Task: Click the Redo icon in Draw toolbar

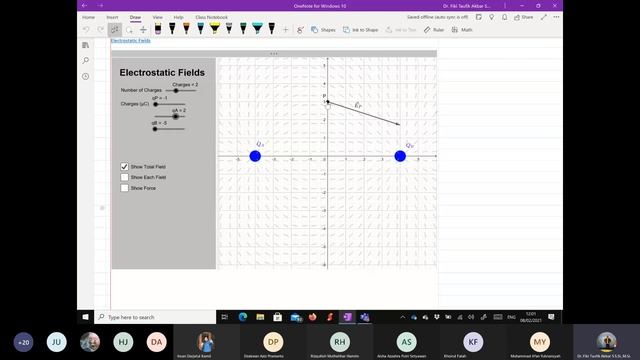Action: [100, 30]
